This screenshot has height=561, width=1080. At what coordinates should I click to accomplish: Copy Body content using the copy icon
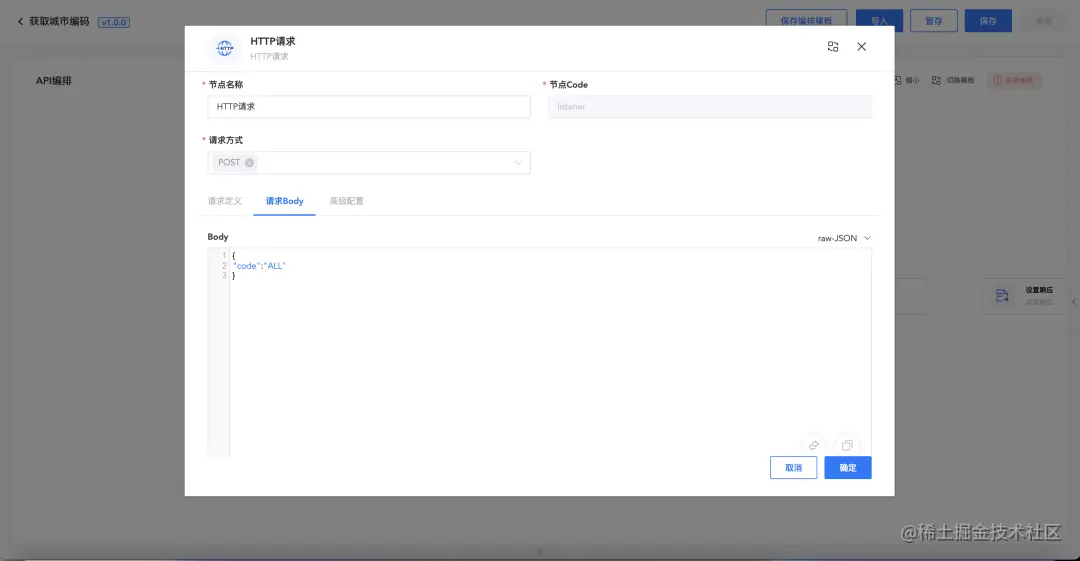coord(847,445)
